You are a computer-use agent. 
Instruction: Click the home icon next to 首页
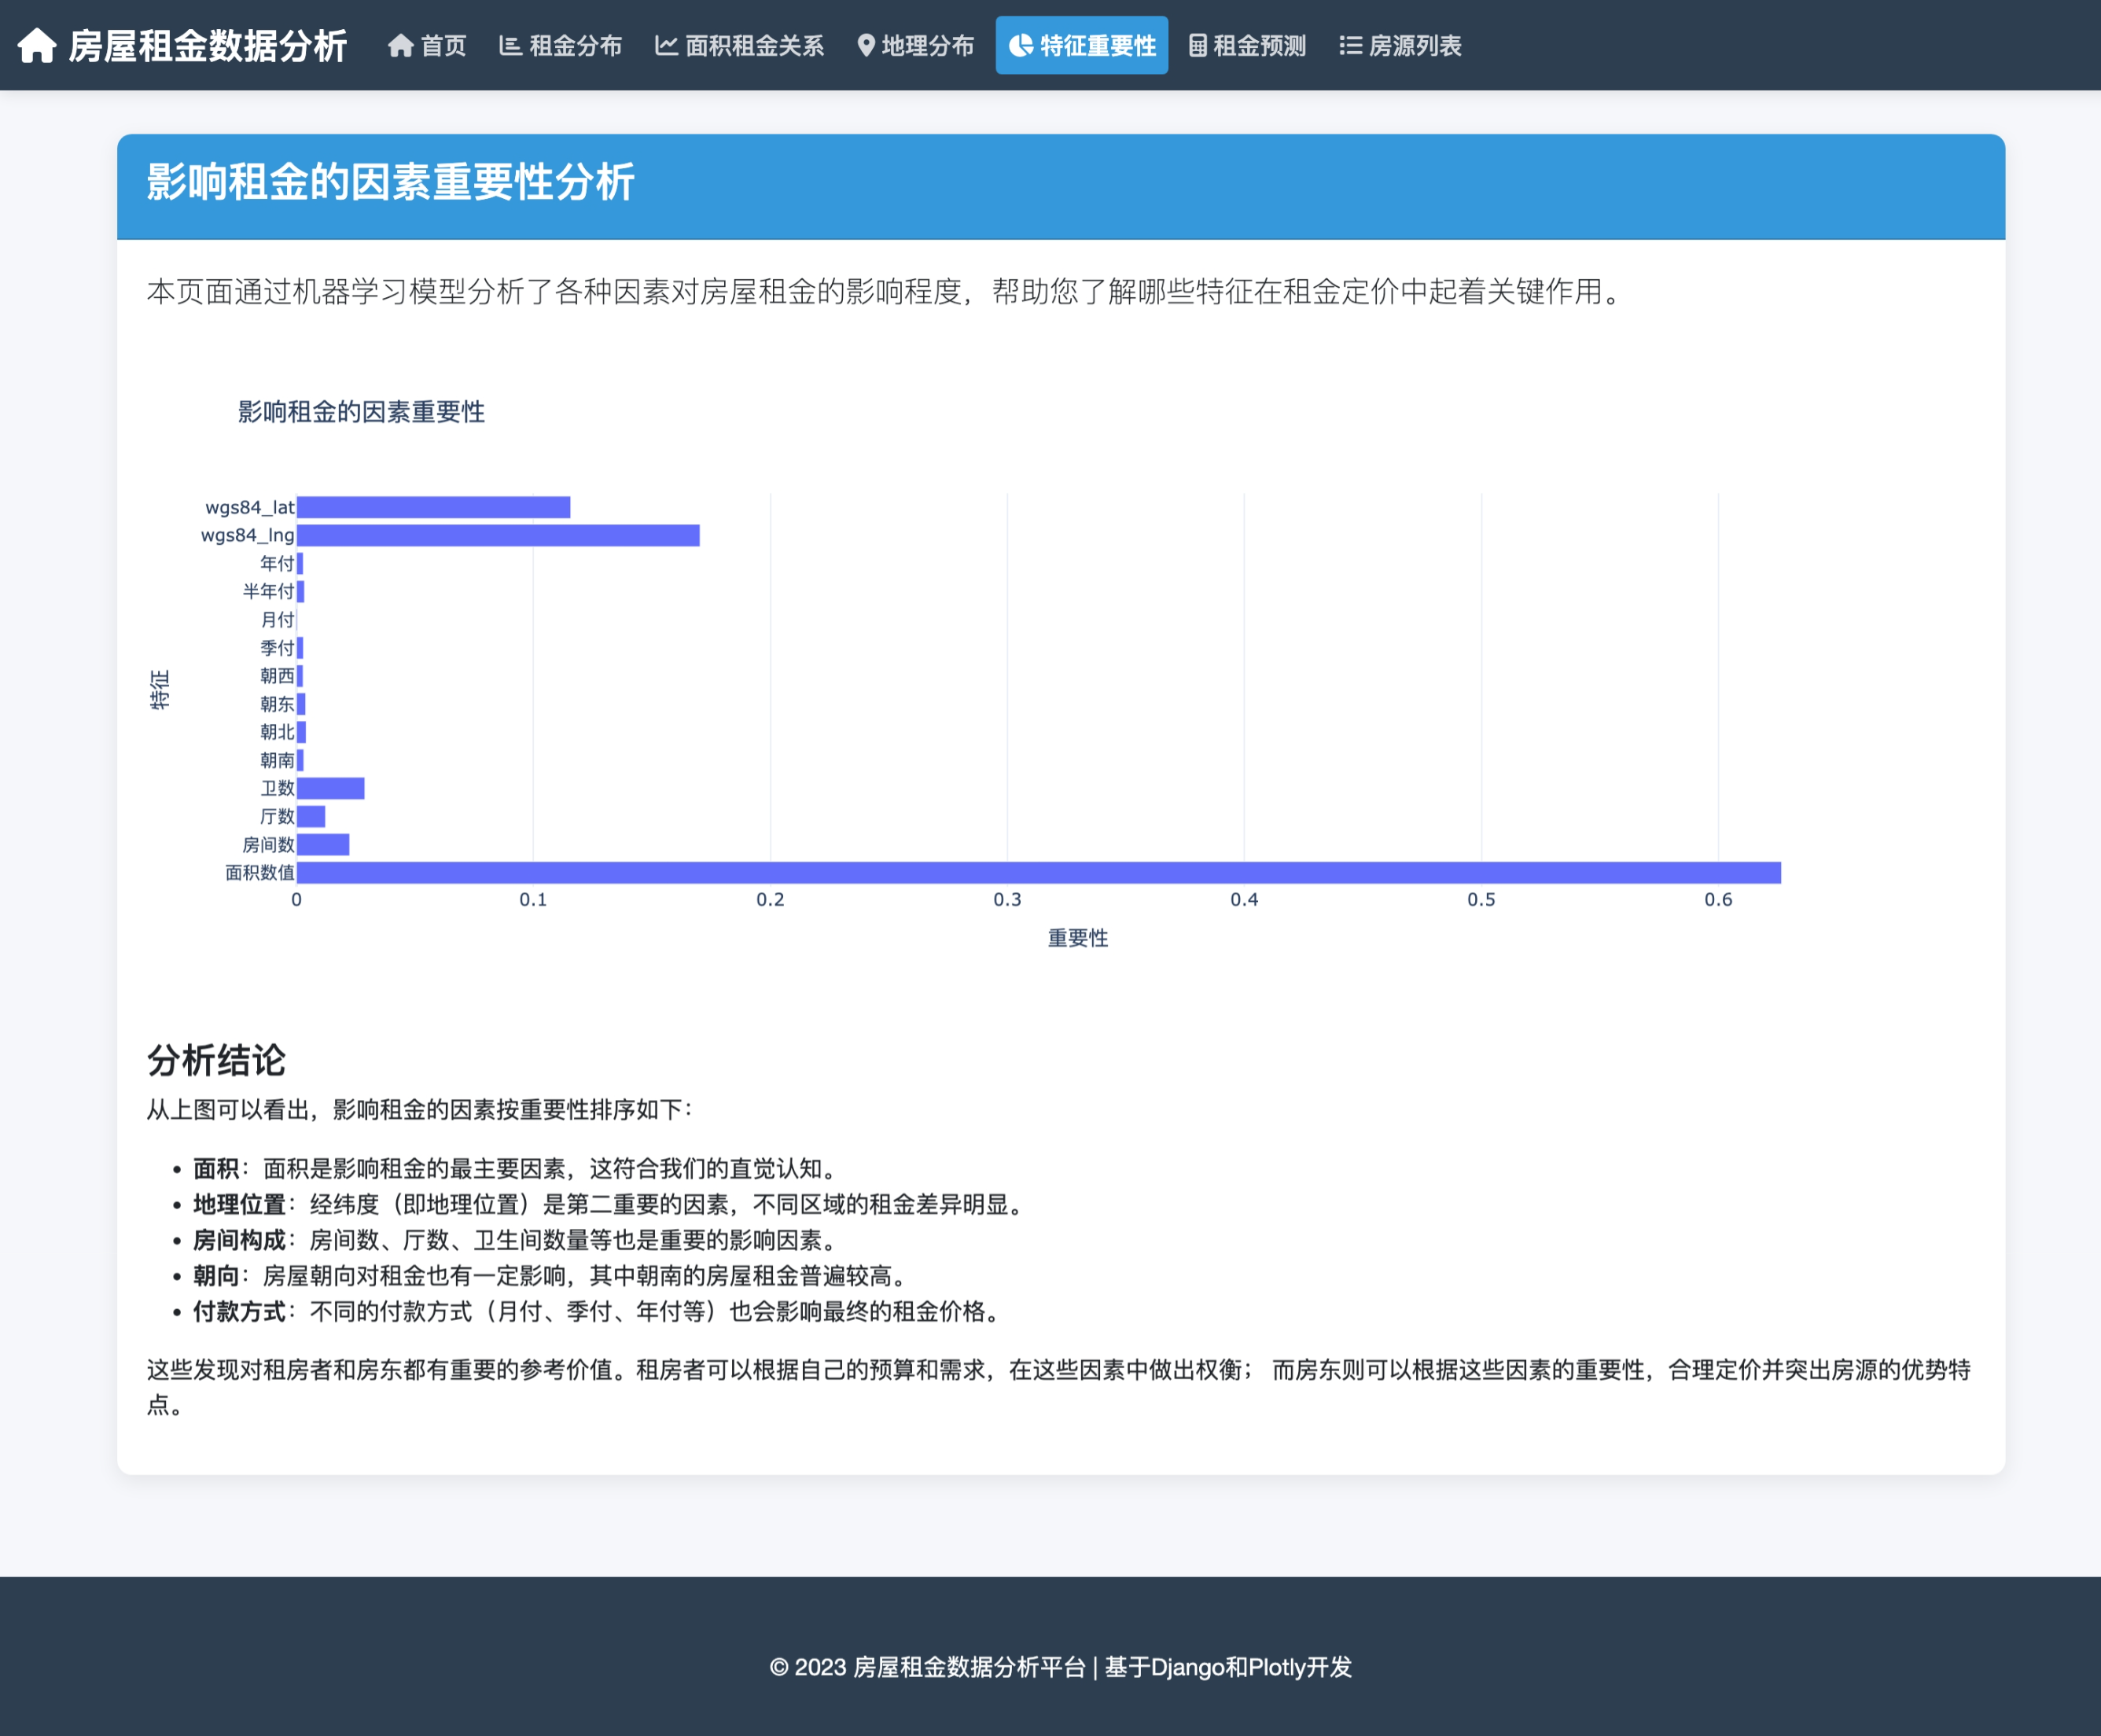[400, 46]
